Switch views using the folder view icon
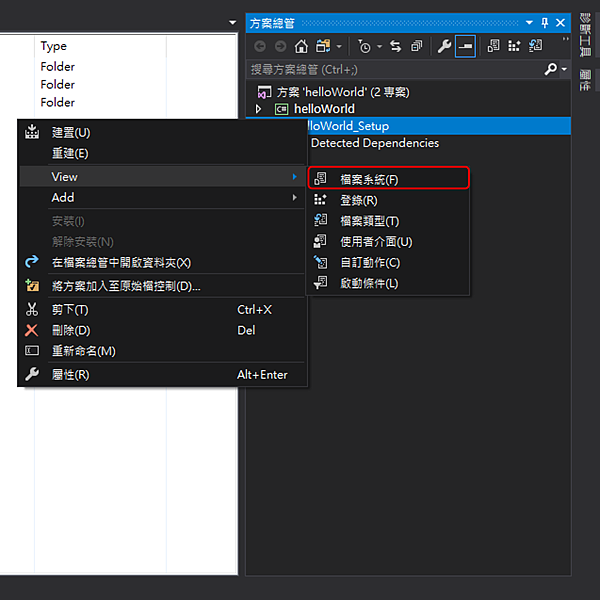The height and width of the screenshot is (600, 600). coord(323,46)
